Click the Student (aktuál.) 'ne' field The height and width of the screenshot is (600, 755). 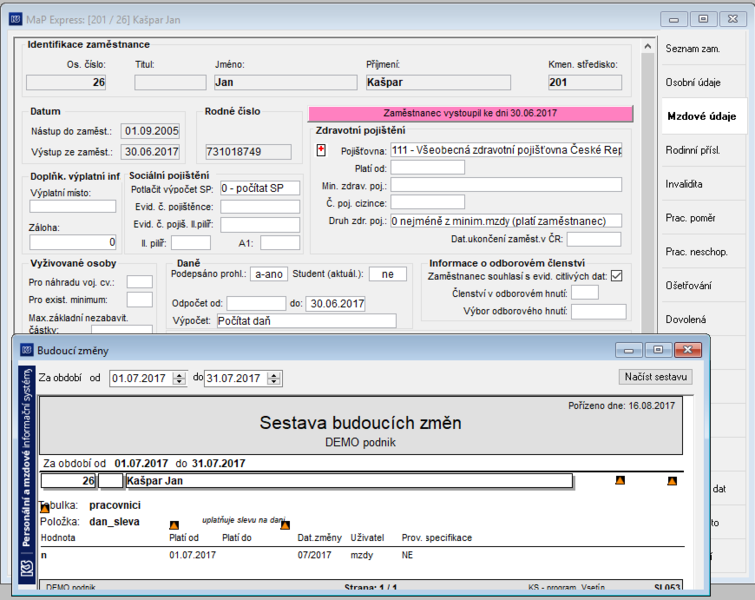[388, 274]
